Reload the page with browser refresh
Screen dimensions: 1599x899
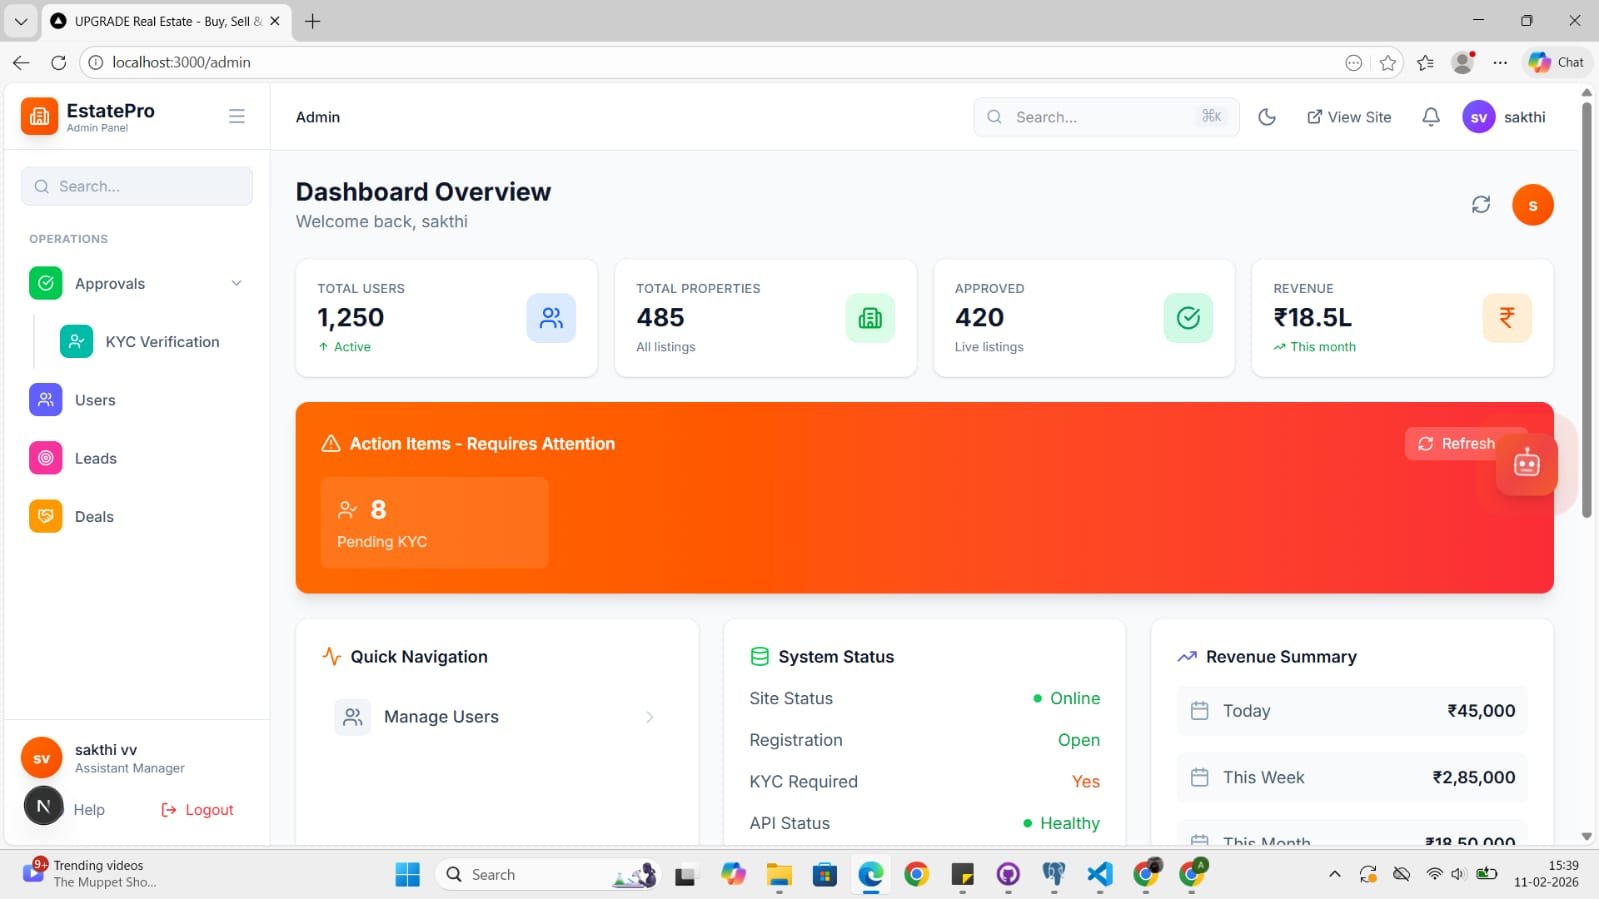58,62
